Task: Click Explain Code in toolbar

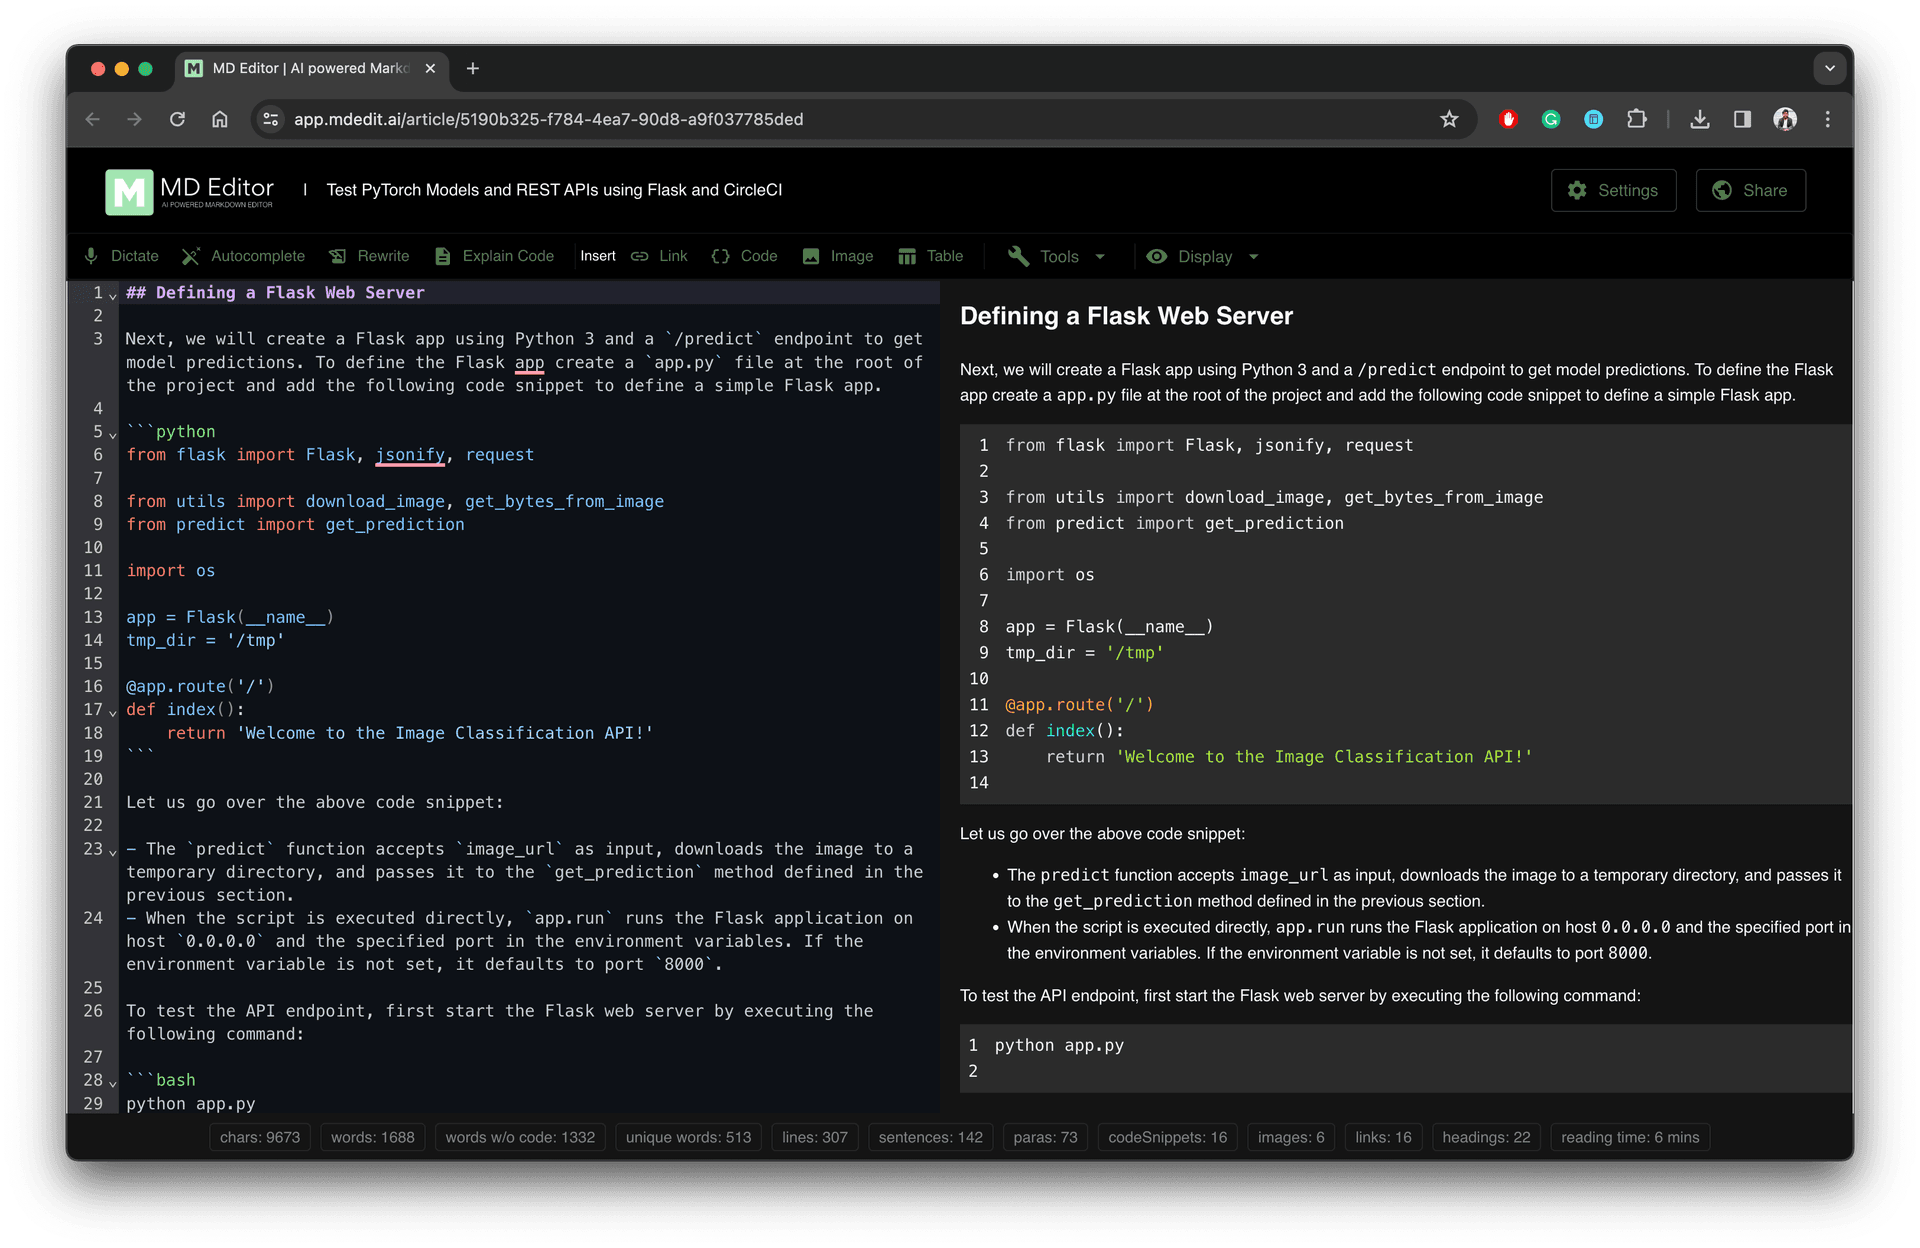Action: (x=494, y=256)
